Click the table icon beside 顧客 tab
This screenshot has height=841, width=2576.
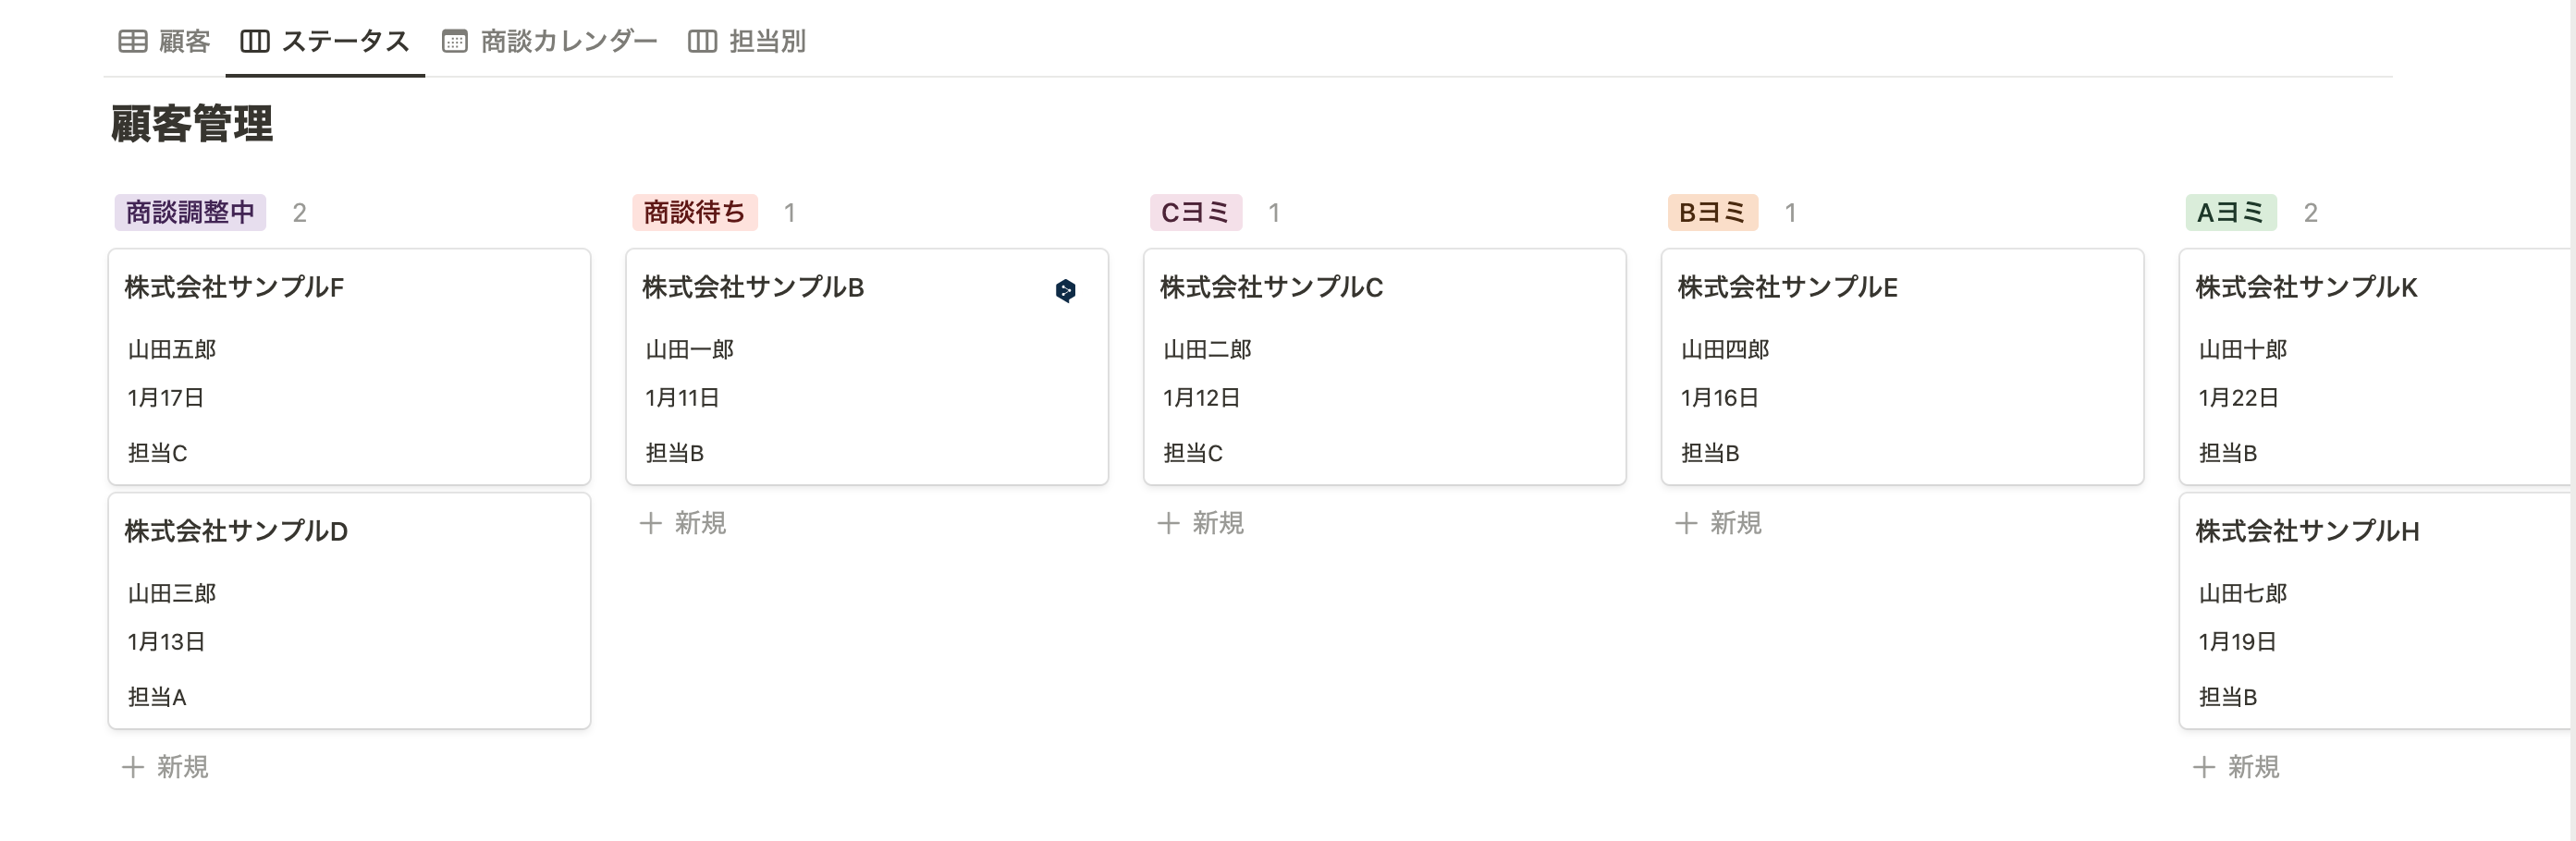pyautogui.click(x=132, y=41)
